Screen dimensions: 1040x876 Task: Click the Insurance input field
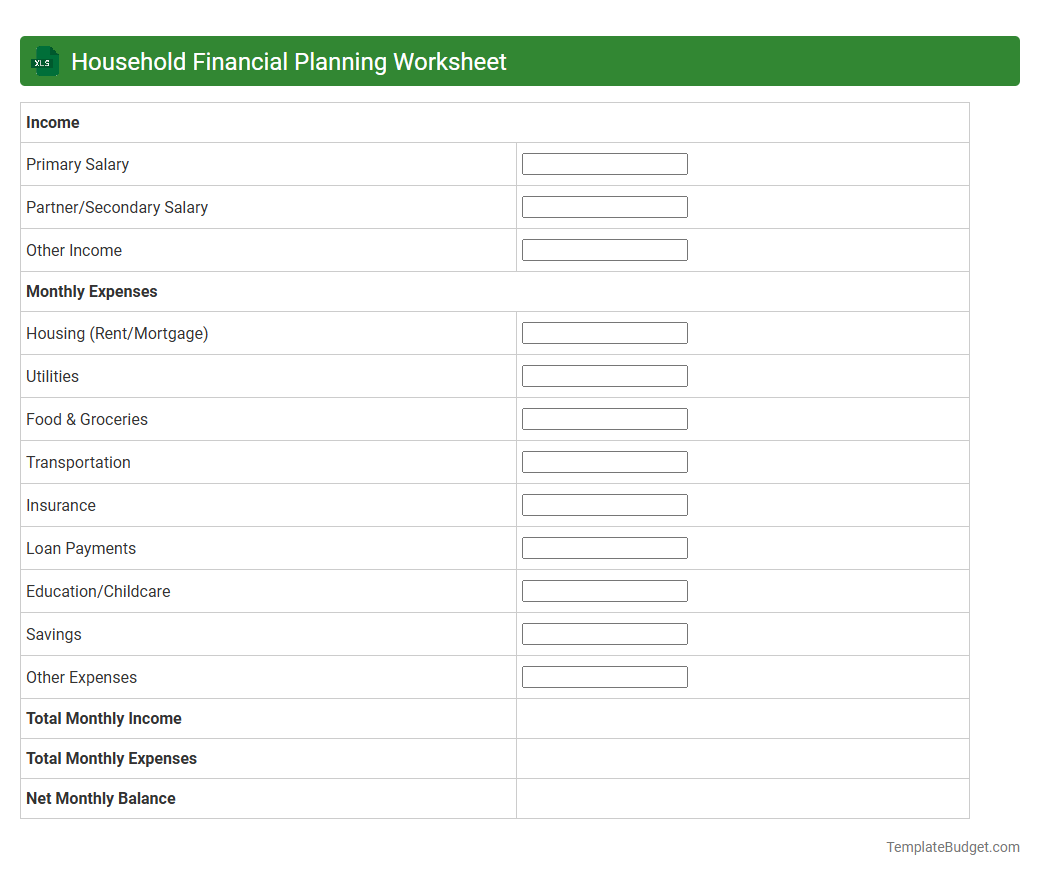[x=604, y=504]
